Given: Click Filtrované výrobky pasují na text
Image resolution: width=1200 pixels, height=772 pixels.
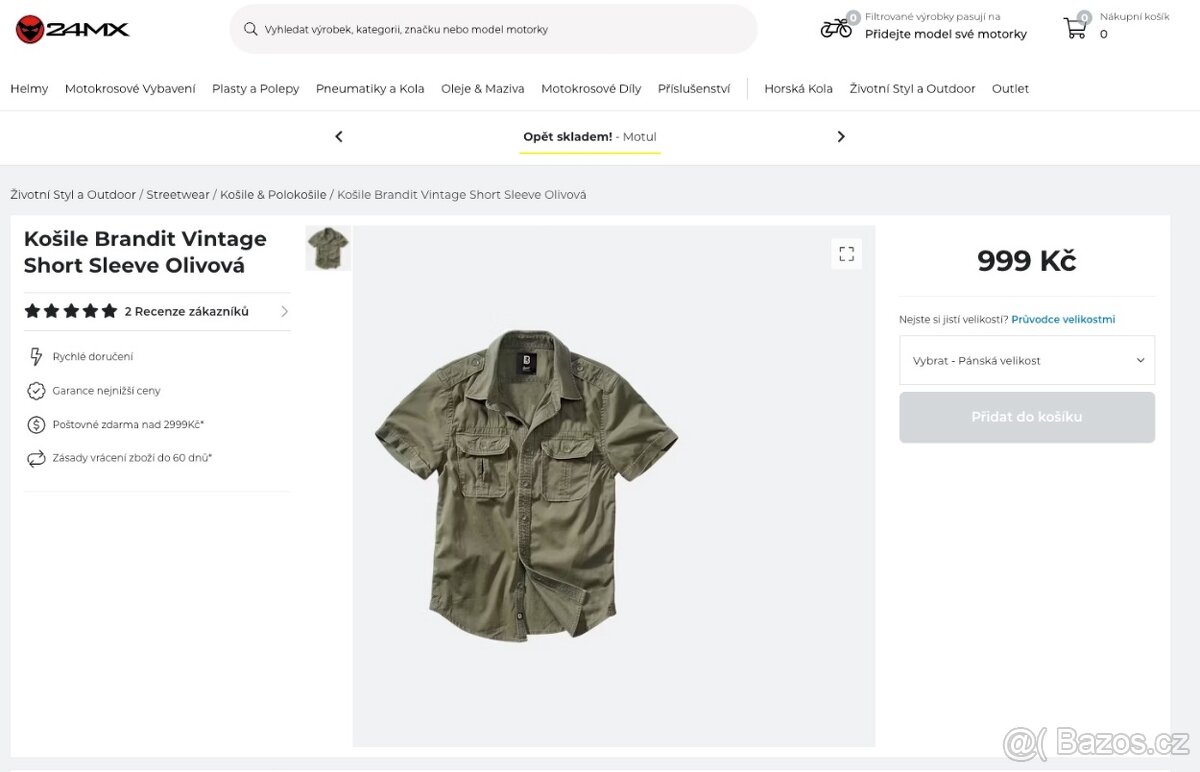Looking at the screenshot, I should coord(933,17).
